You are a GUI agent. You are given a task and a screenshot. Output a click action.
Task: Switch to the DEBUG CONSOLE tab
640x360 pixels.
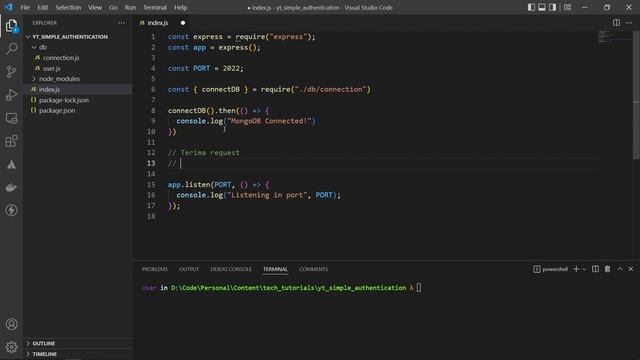click(231, 269)
